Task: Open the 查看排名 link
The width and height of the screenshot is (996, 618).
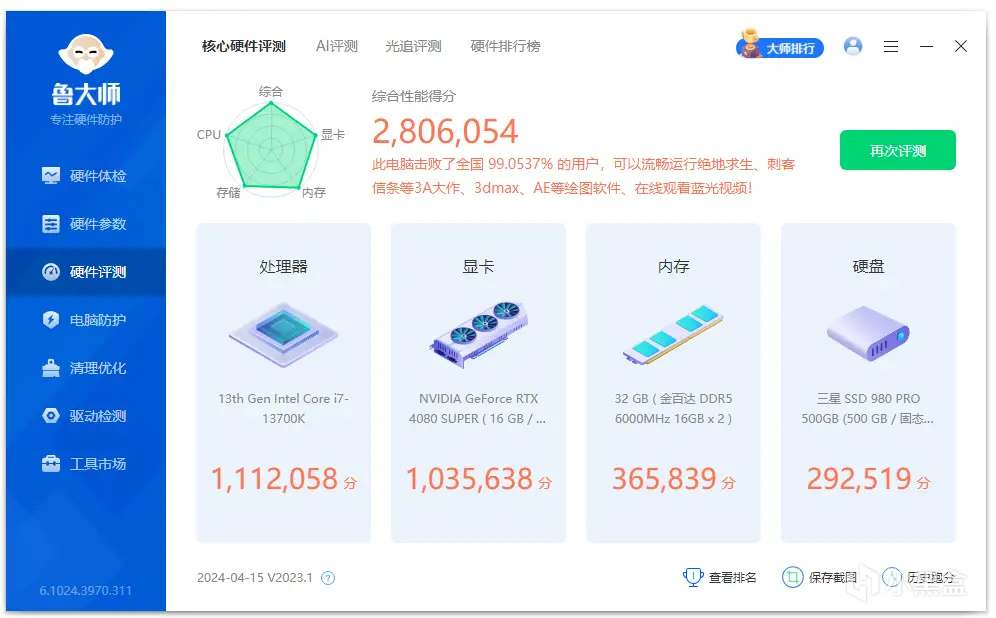Action: point(732,577)
